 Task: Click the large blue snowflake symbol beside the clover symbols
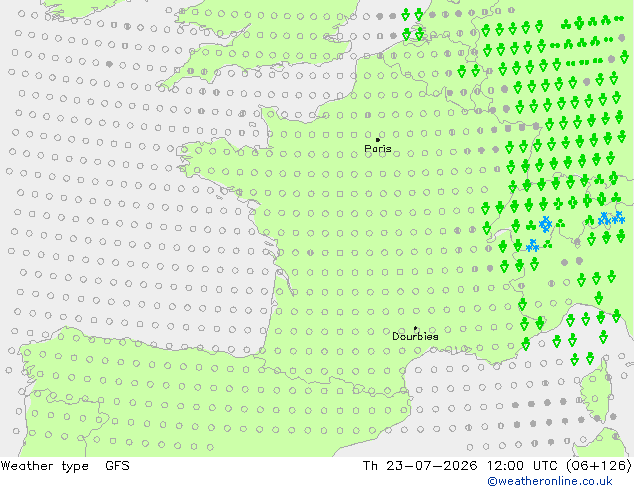[545, 224]
